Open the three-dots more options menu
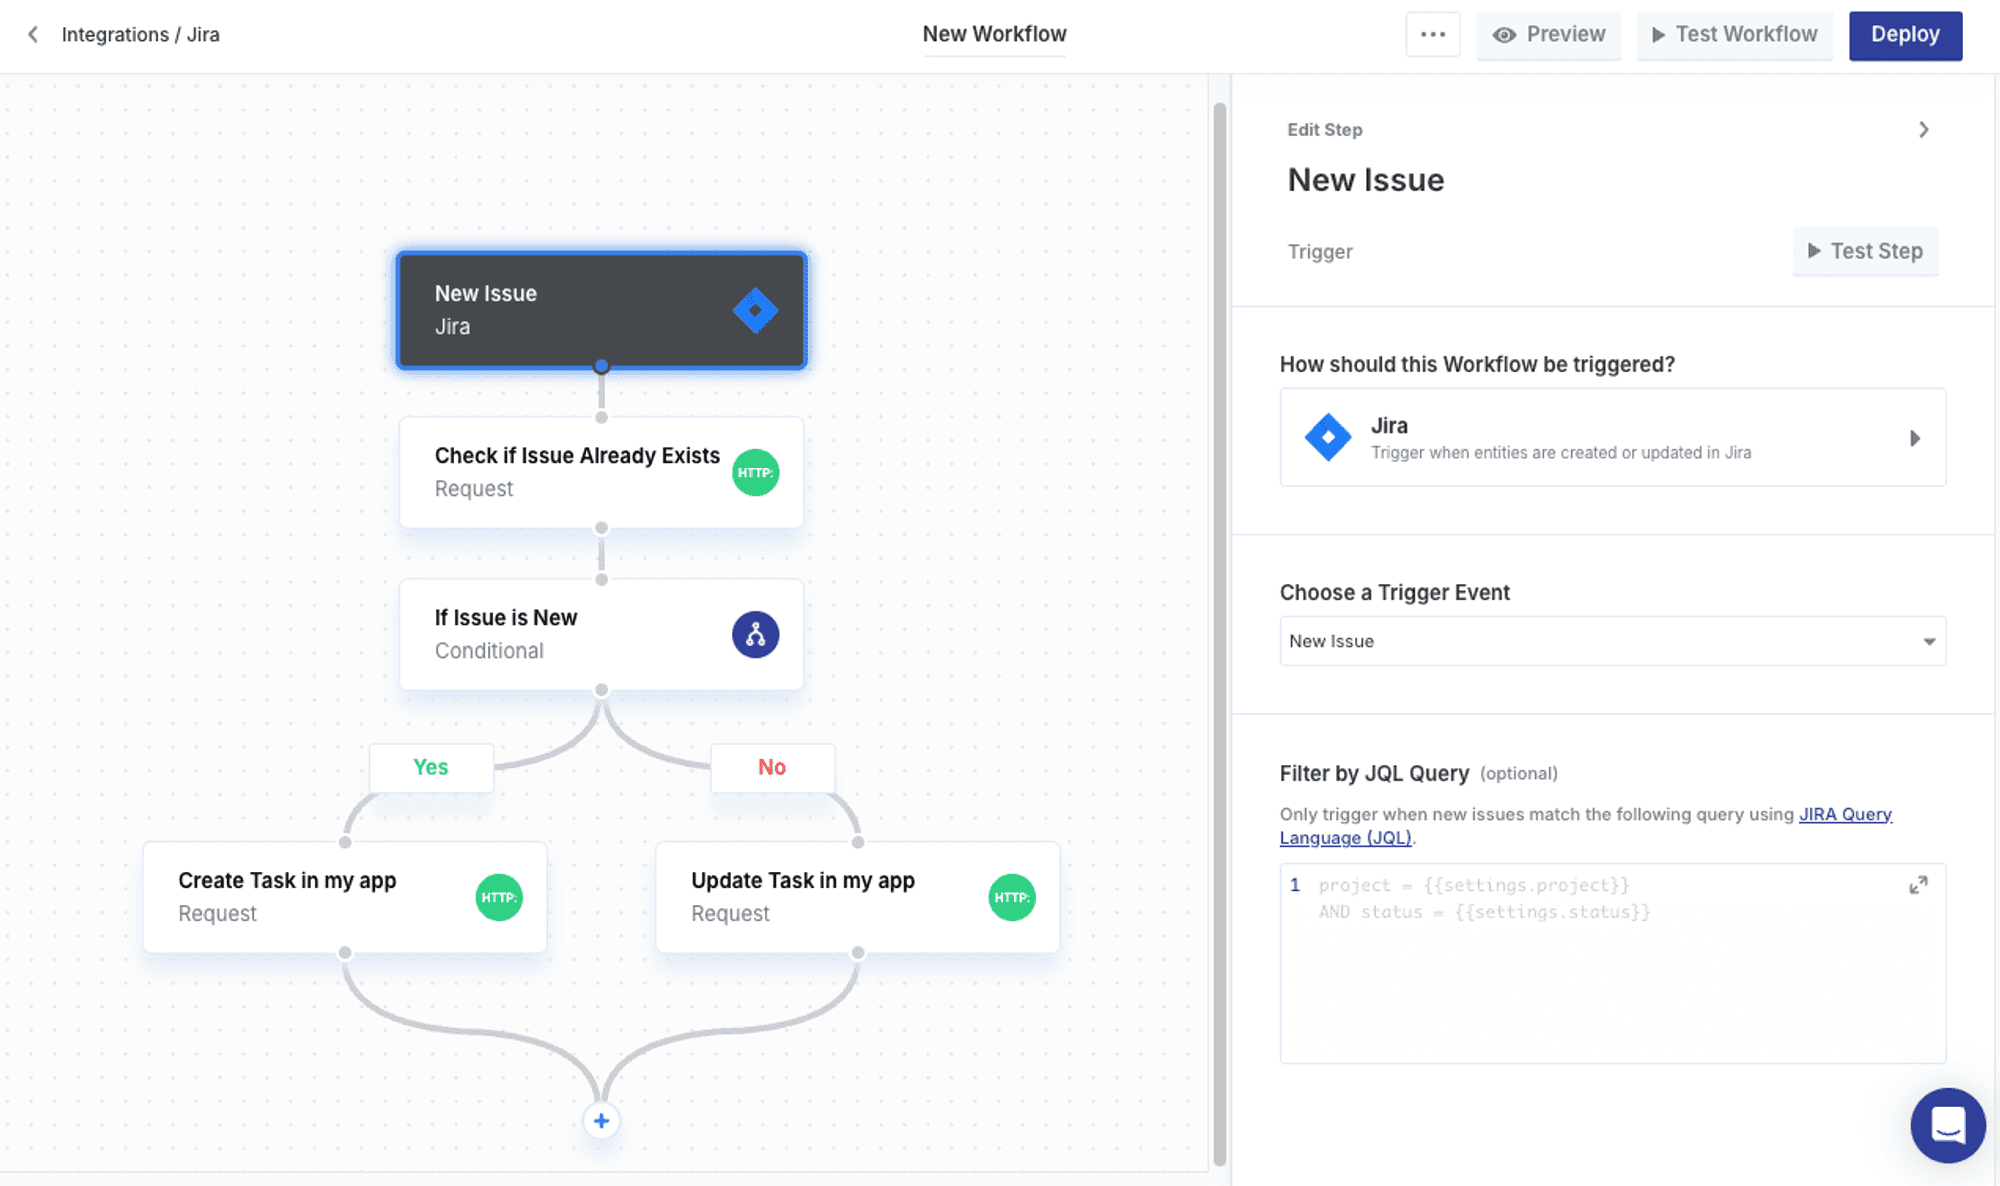This screenshot has width=2000, height=1186. [1432, 34]
